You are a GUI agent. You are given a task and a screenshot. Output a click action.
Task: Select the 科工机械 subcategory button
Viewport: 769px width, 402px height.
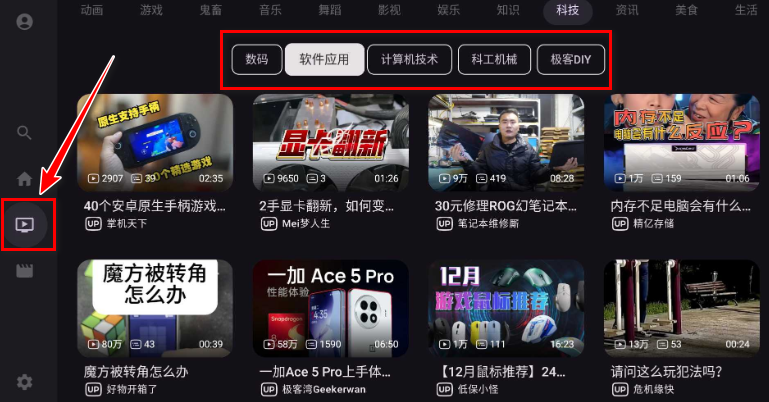click(494, 60)
